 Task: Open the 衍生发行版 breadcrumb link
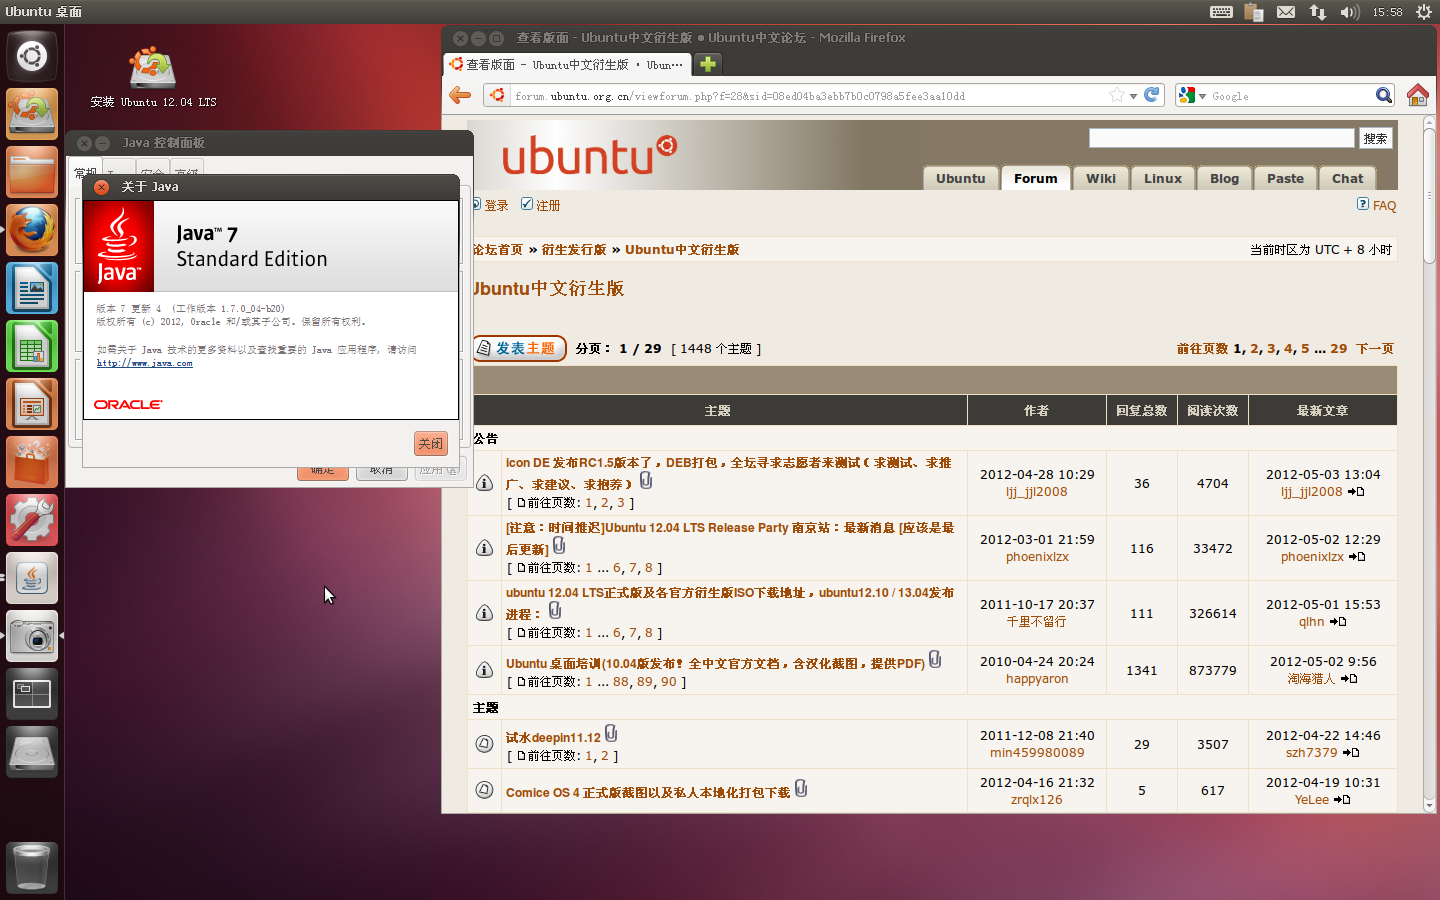pyautogui.click(x=574, y=249)
